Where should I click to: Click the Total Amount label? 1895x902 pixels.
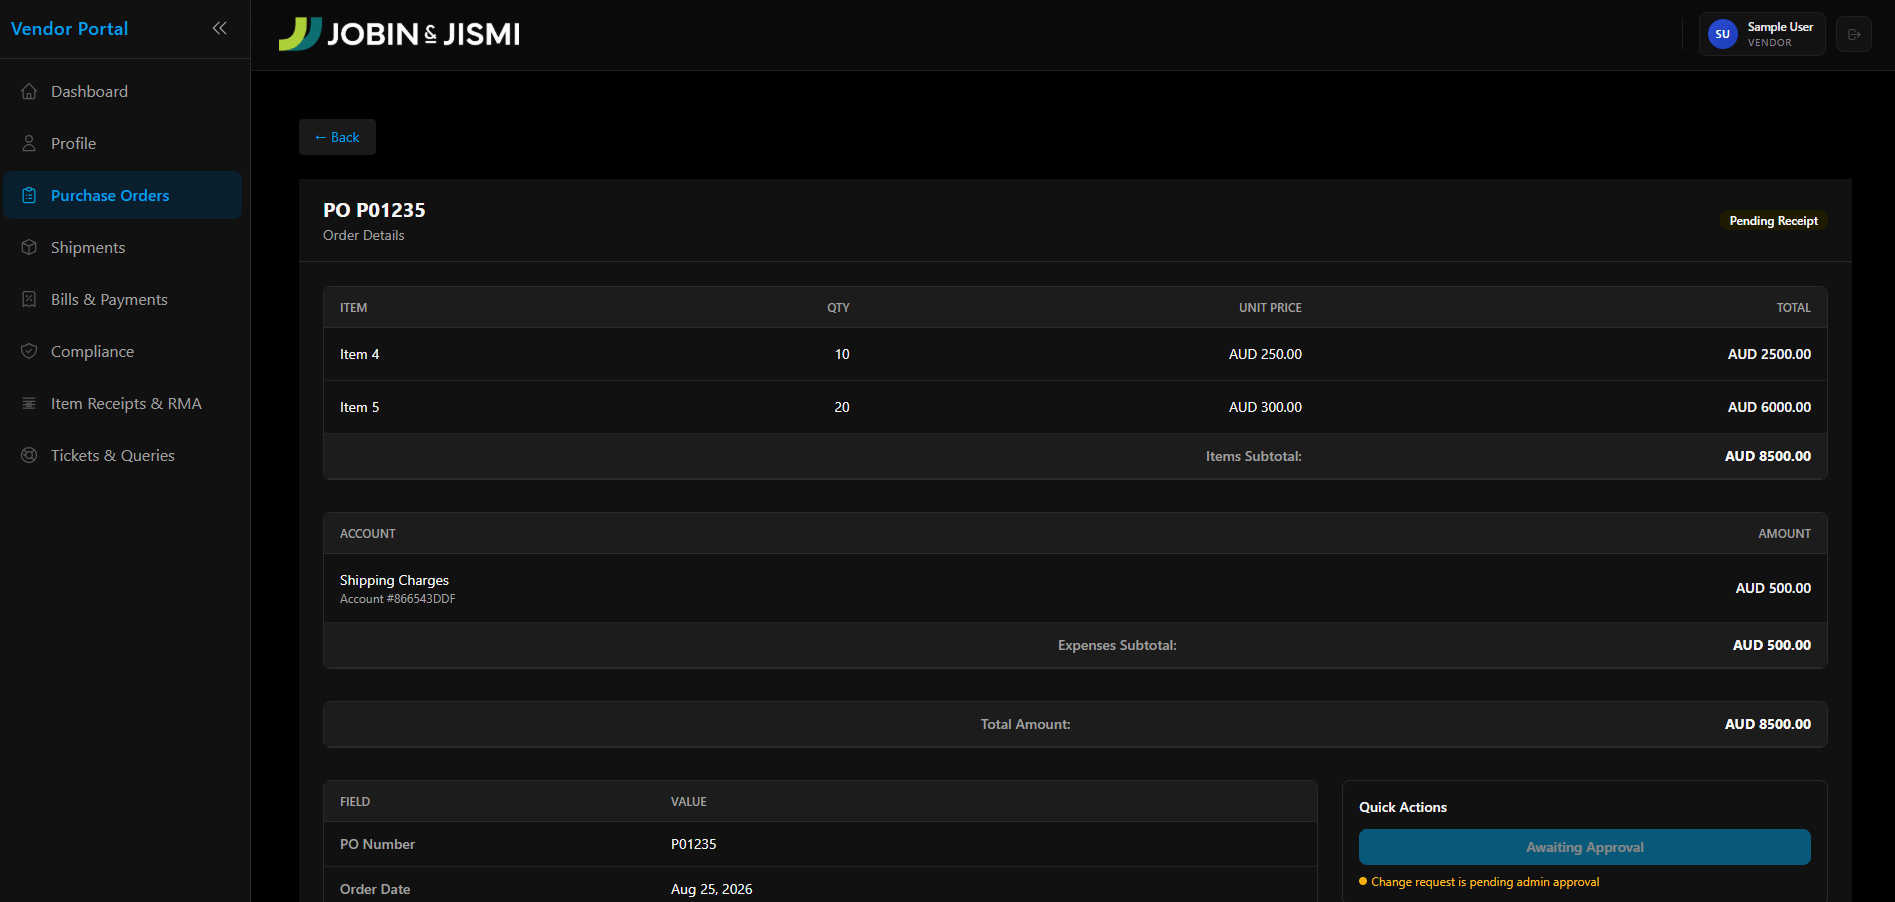pos(1025,724)
